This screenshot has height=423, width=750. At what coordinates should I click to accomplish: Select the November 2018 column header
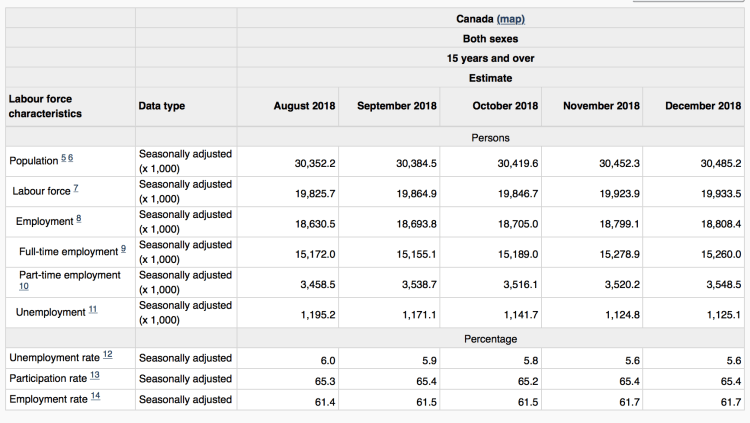(x=601, y=106)
